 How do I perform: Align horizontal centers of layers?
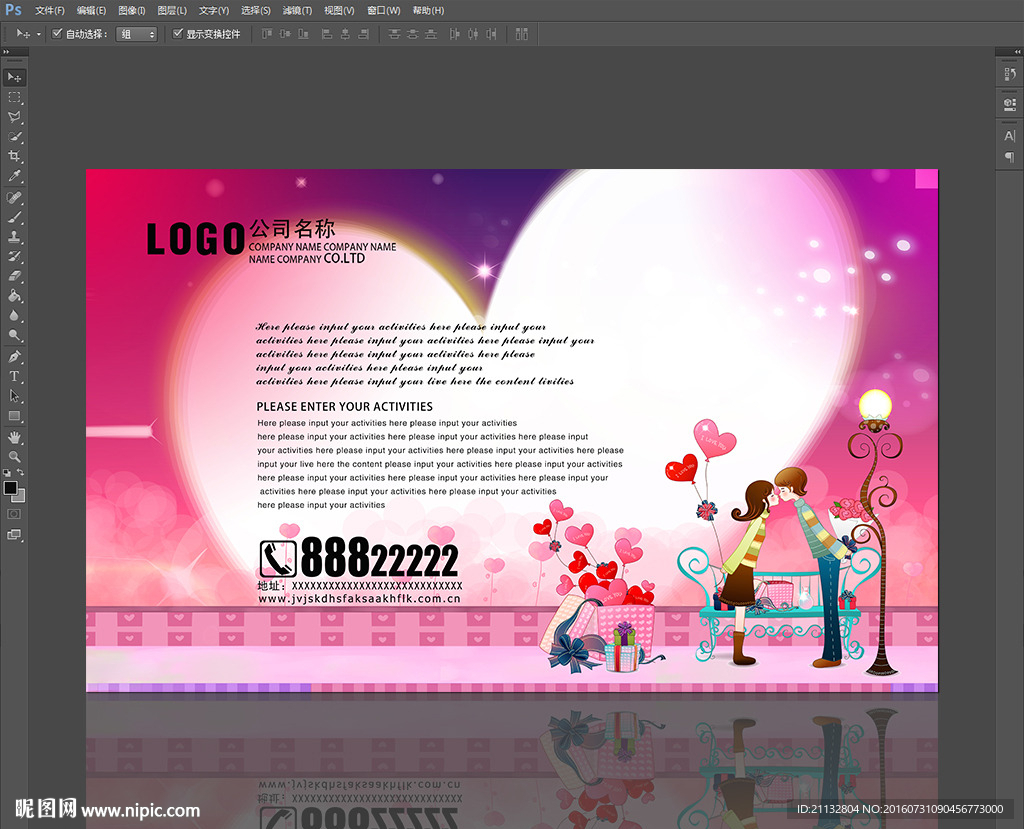[345, 33]
